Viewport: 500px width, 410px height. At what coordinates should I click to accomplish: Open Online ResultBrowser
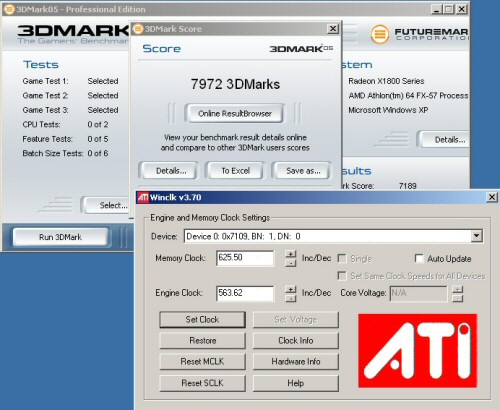235,113
